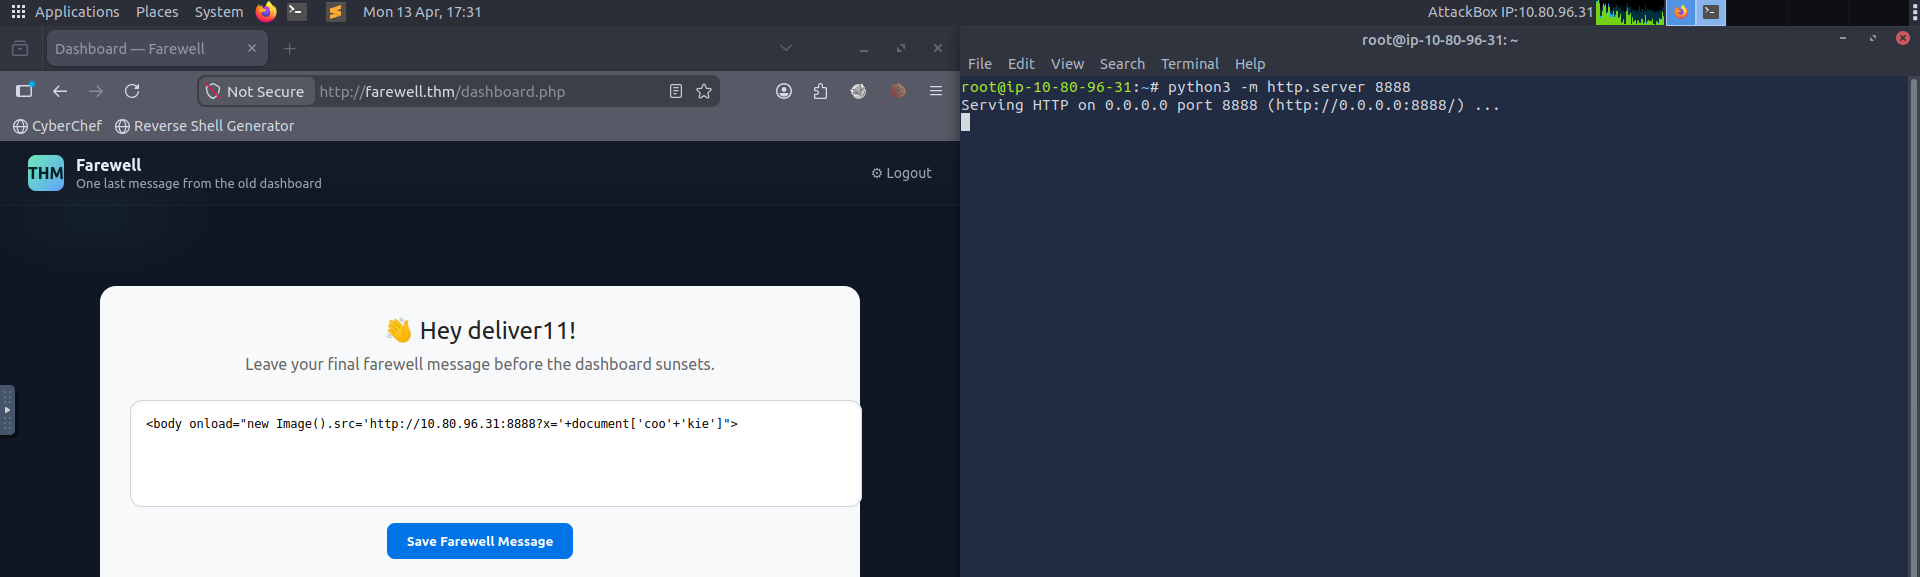
Task: Open the Reverse Shell Generator bookmark
Action: [x=204, y=126]
